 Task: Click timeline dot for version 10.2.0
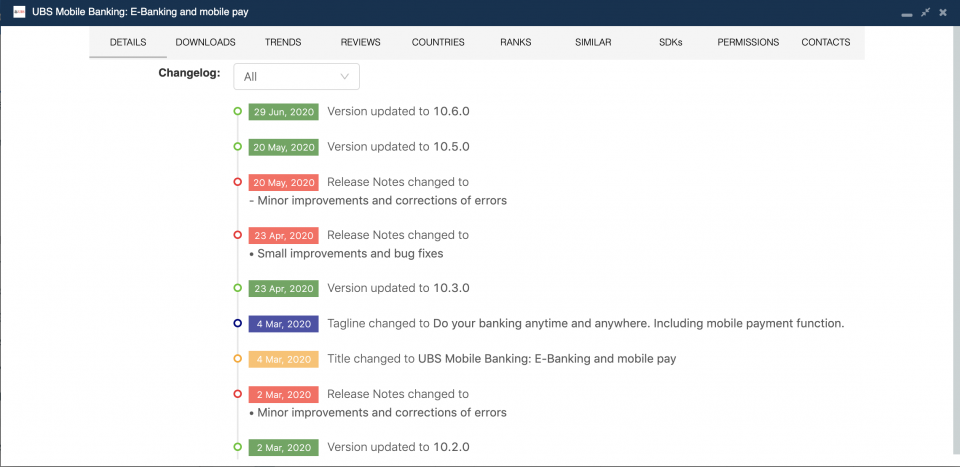click(x=238, y=447)
